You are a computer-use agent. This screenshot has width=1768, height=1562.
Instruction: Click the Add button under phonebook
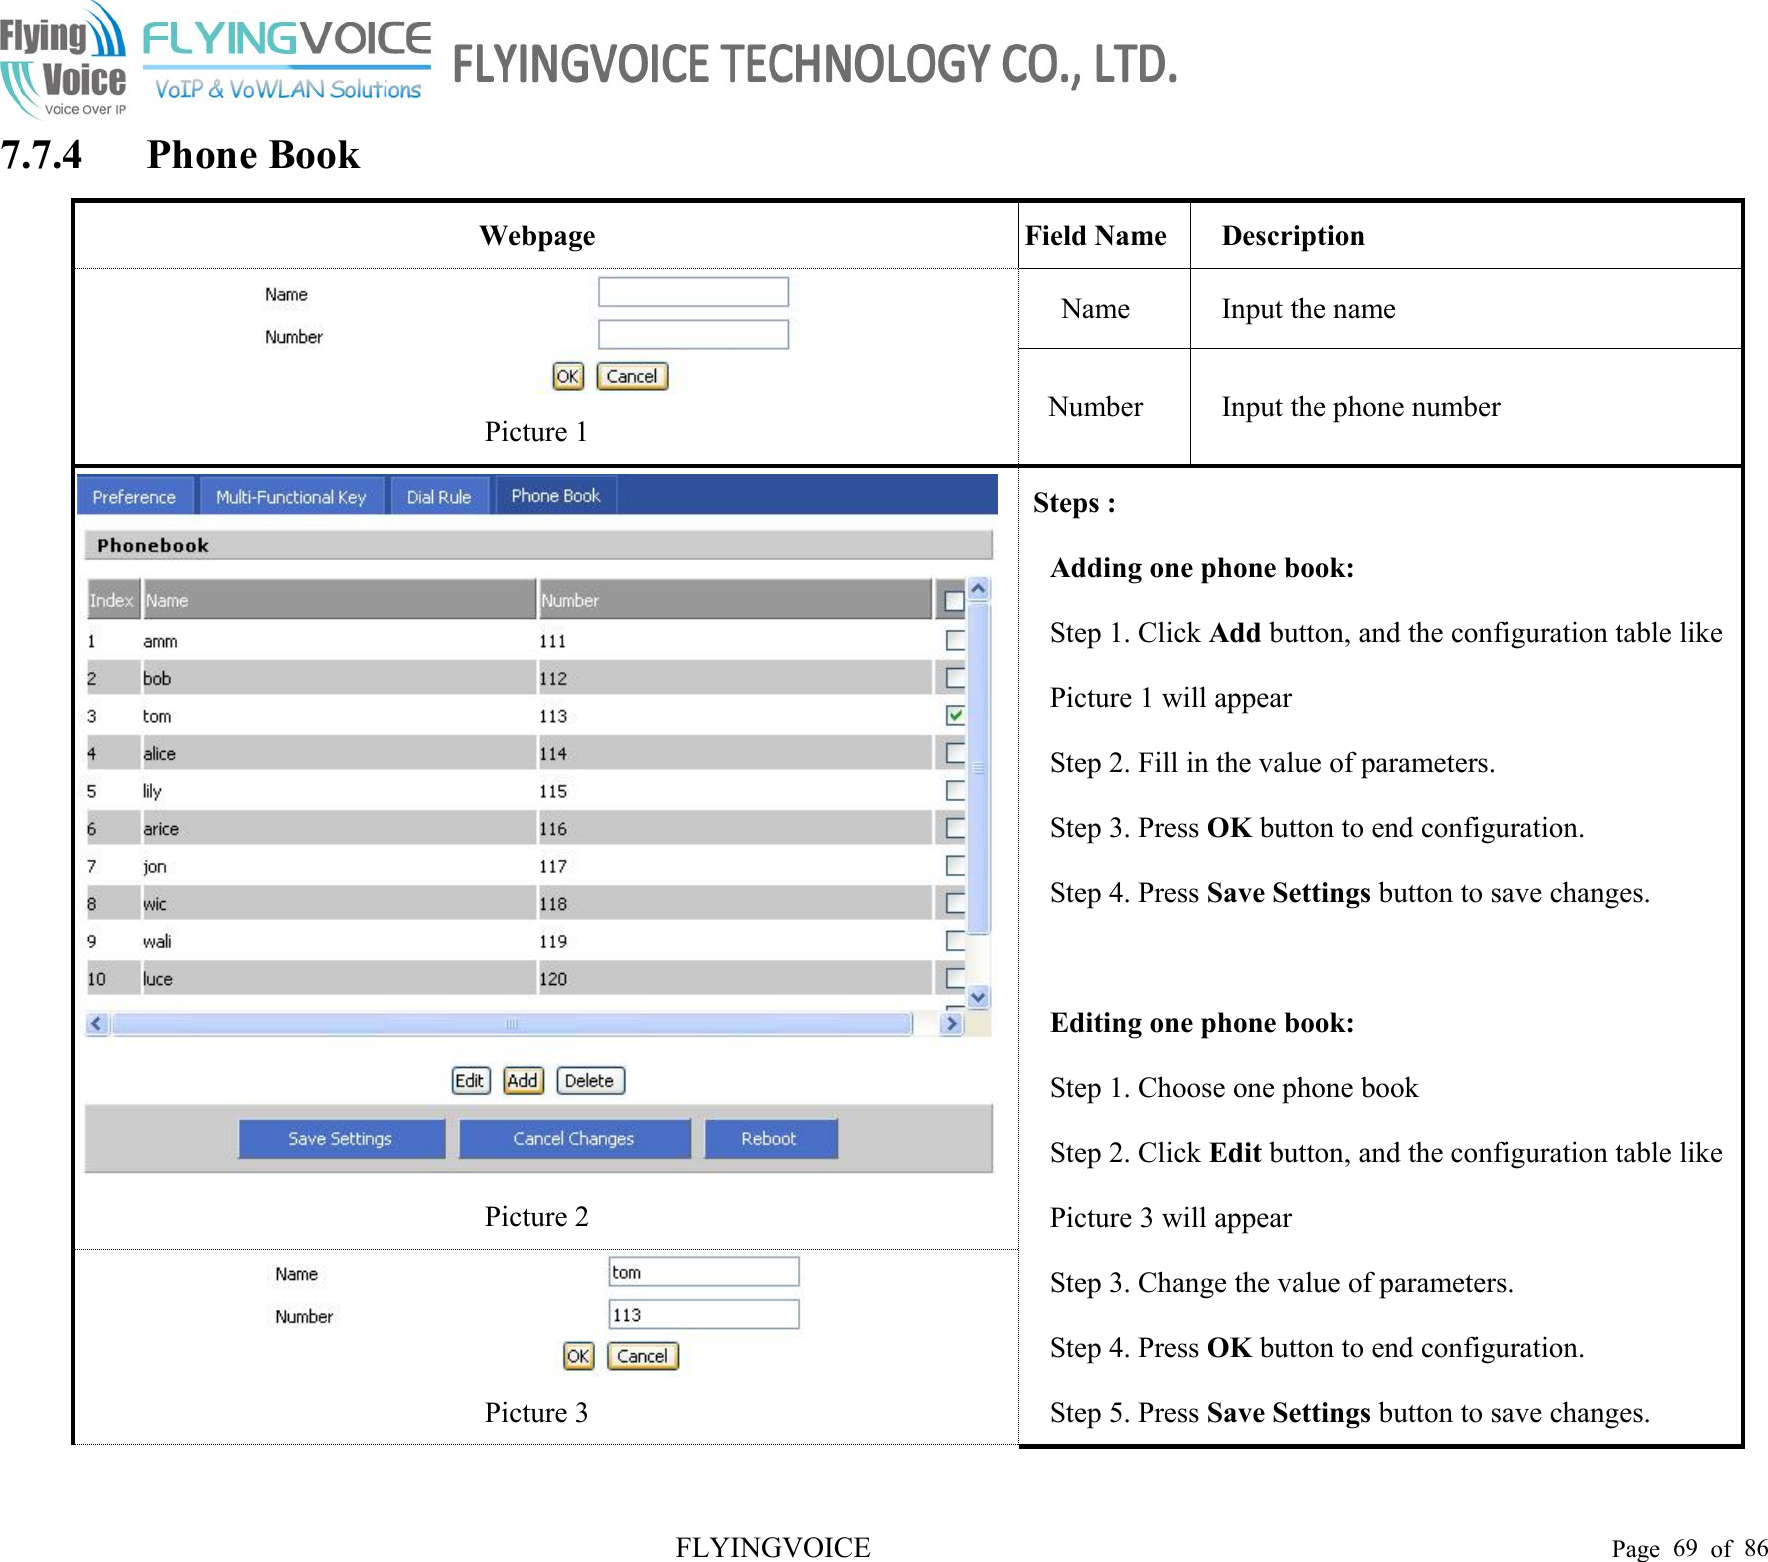click(x=523, y=1081)
